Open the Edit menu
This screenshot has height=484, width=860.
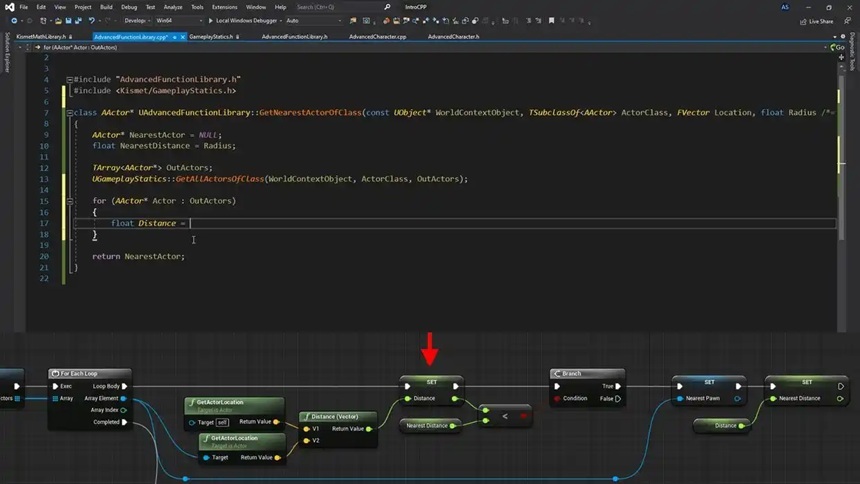tap(41, 7)
